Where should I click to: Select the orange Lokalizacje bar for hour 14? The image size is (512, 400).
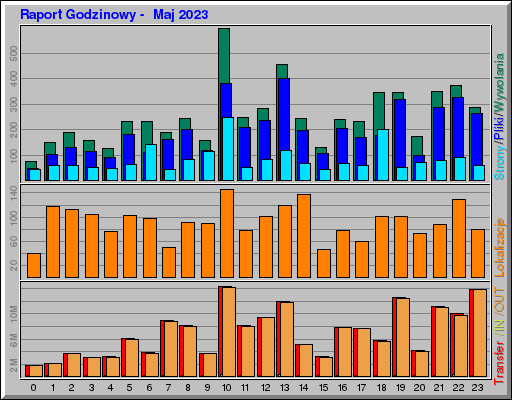coord(304,236)
